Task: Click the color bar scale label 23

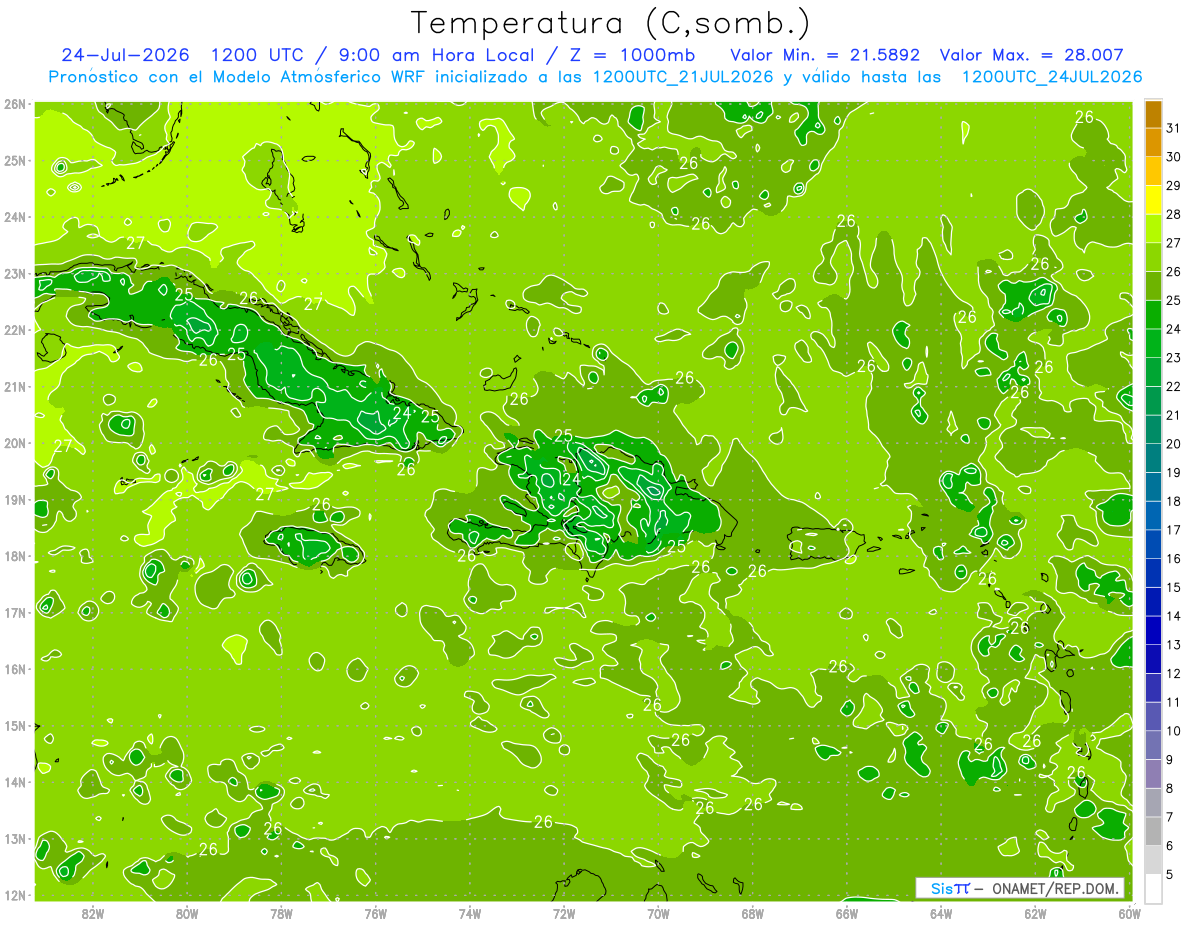Action: coord(1173,358)
